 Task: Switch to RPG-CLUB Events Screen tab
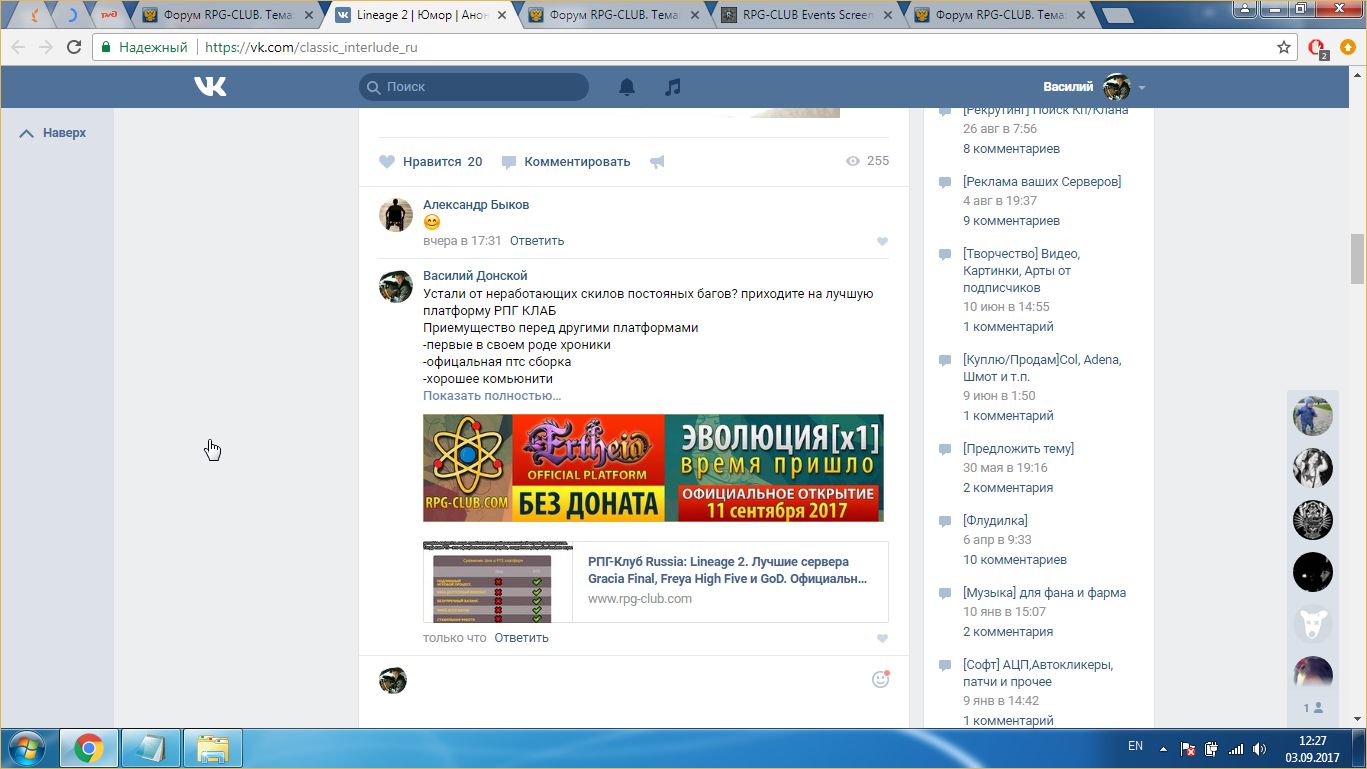point(805,15)
